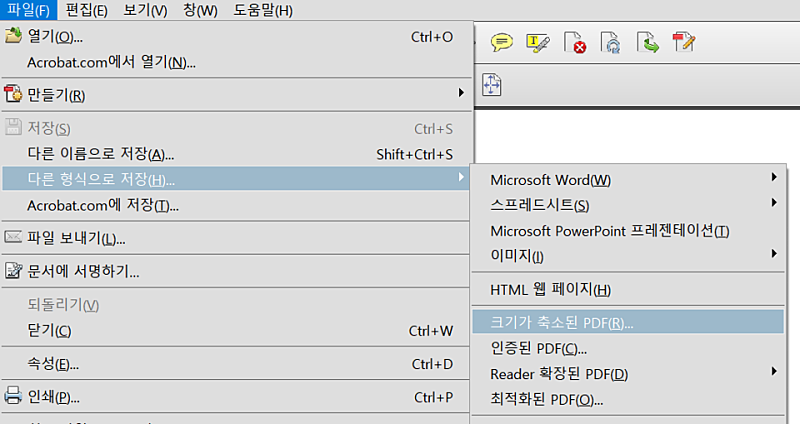This screenshot has height=424, width=800.
Task: Click the delete page icon with red X
Action: coord(574,42)
